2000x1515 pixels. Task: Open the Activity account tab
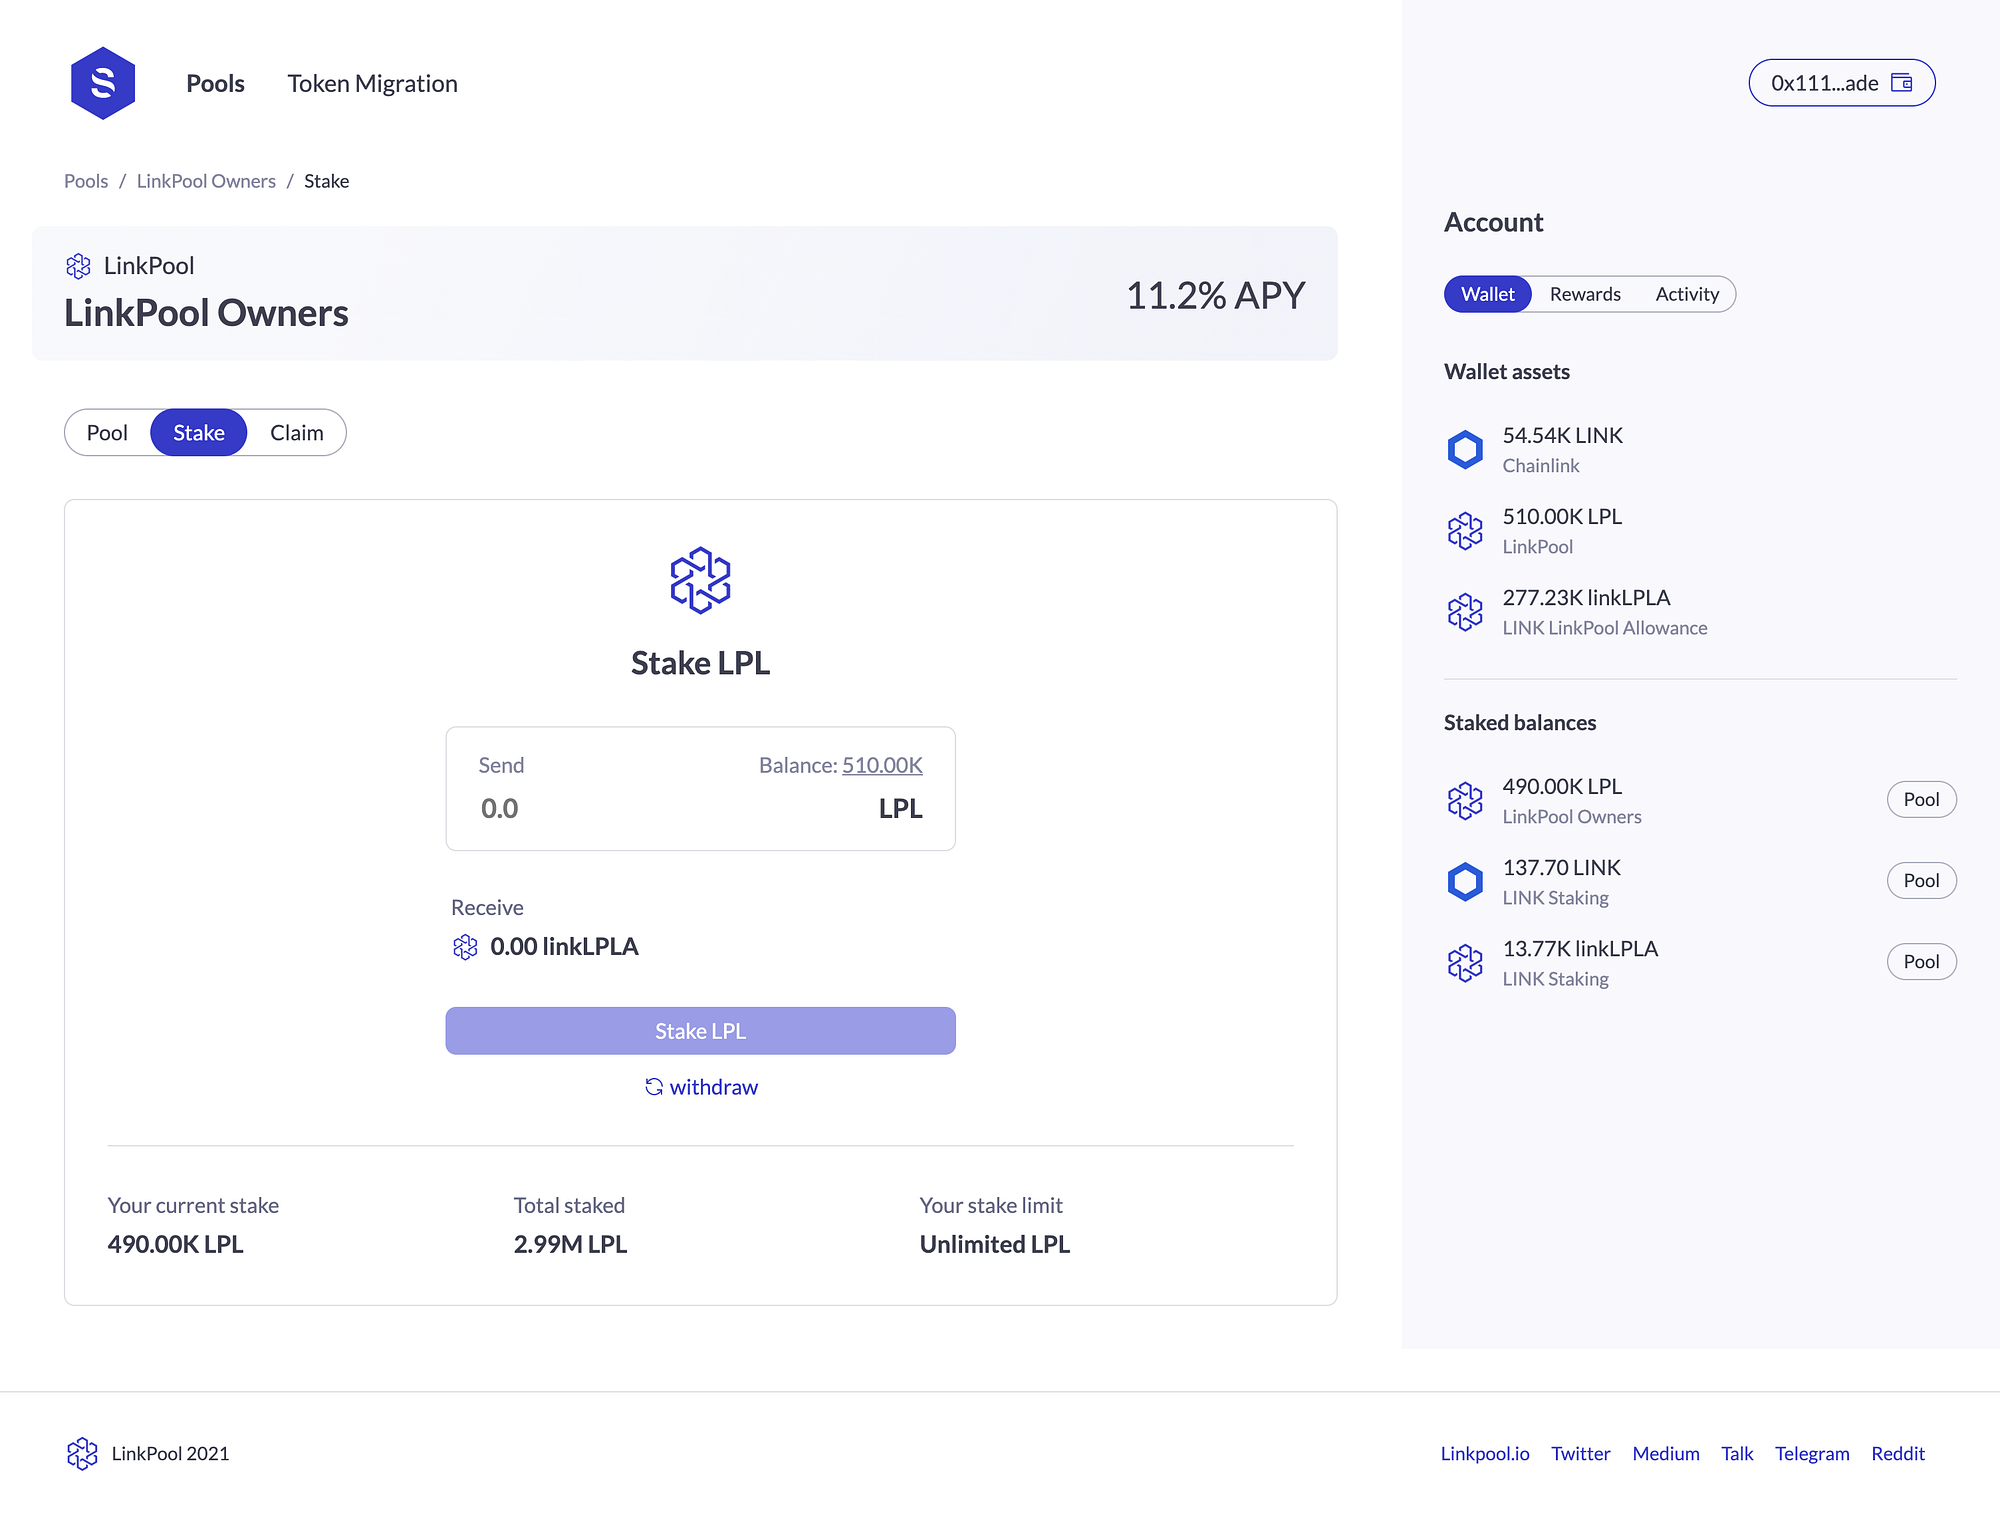click(1687, 294)
